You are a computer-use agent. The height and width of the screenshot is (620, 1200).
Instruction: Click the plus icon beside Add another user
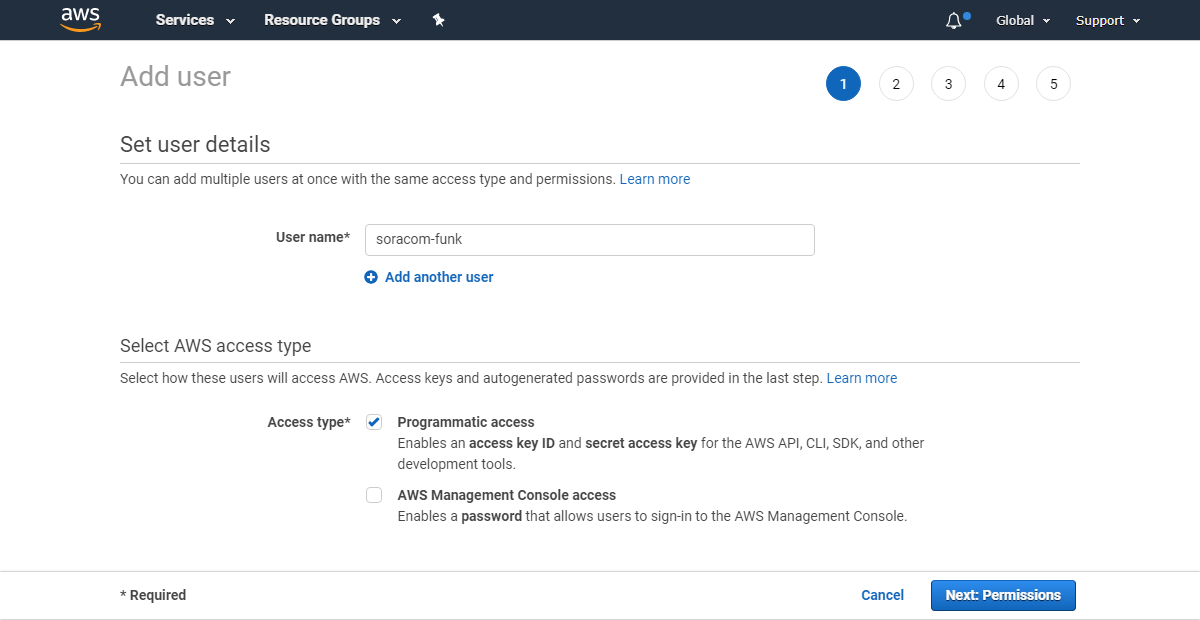pyautogui.click(x=371, y=277)
